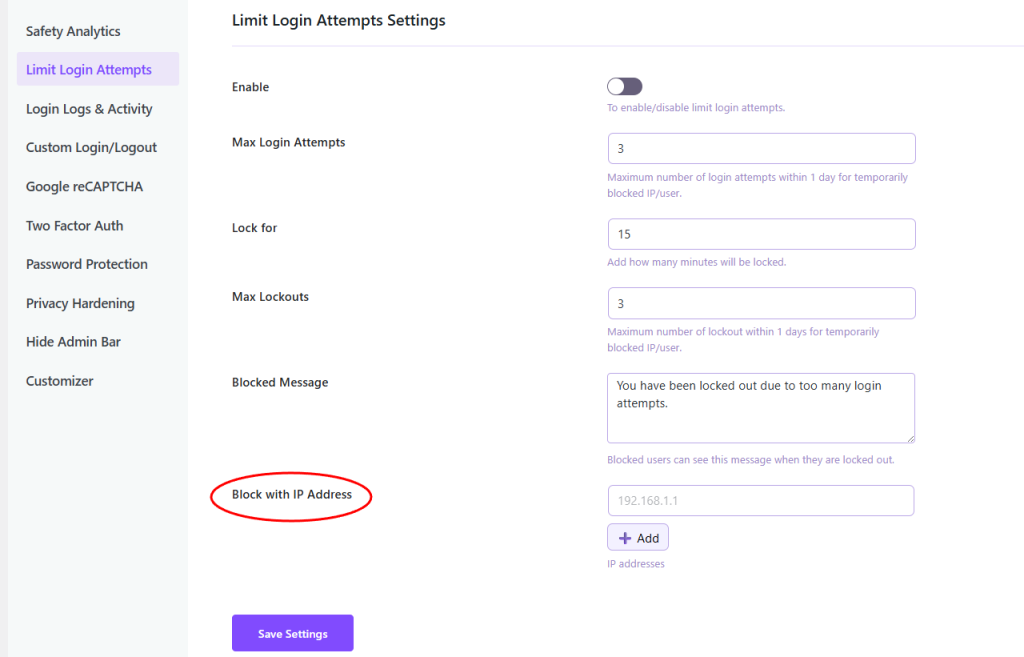Click into the Lock for minutes field
1024x657 pixels.
(761, 234)
